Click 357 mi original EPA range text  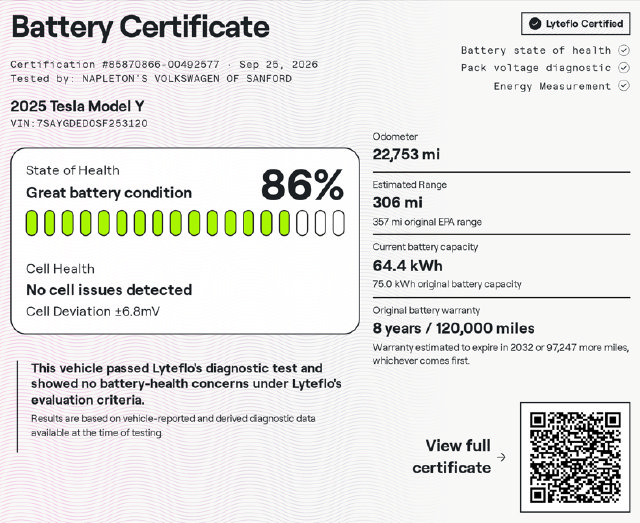click(427, 222)
